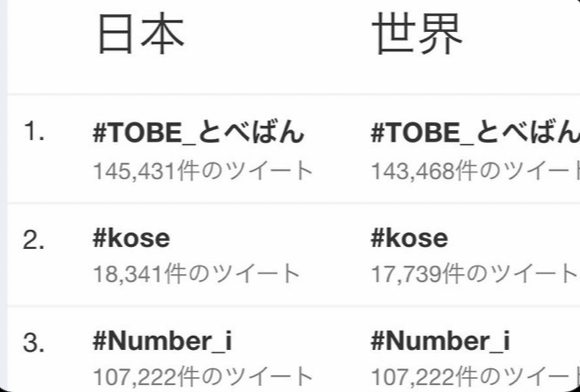Select rank number 1.
This screenshot has height=392, width=580.
[34, 132]
